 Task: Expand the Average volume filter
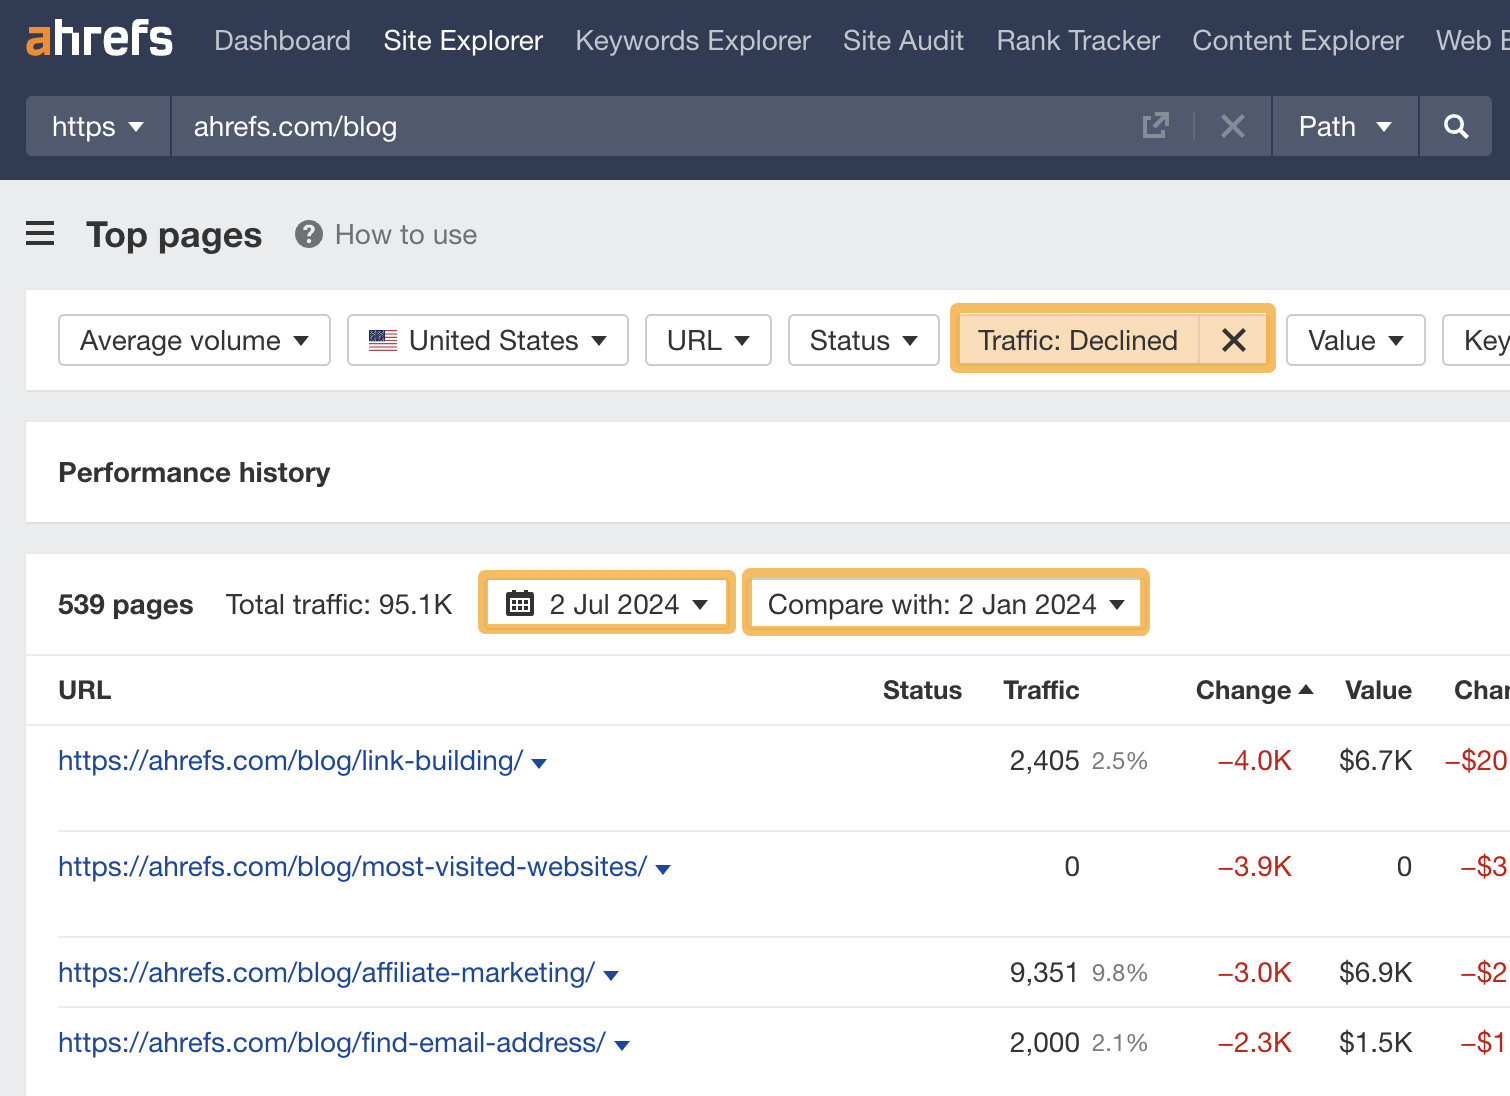[193, 340]
